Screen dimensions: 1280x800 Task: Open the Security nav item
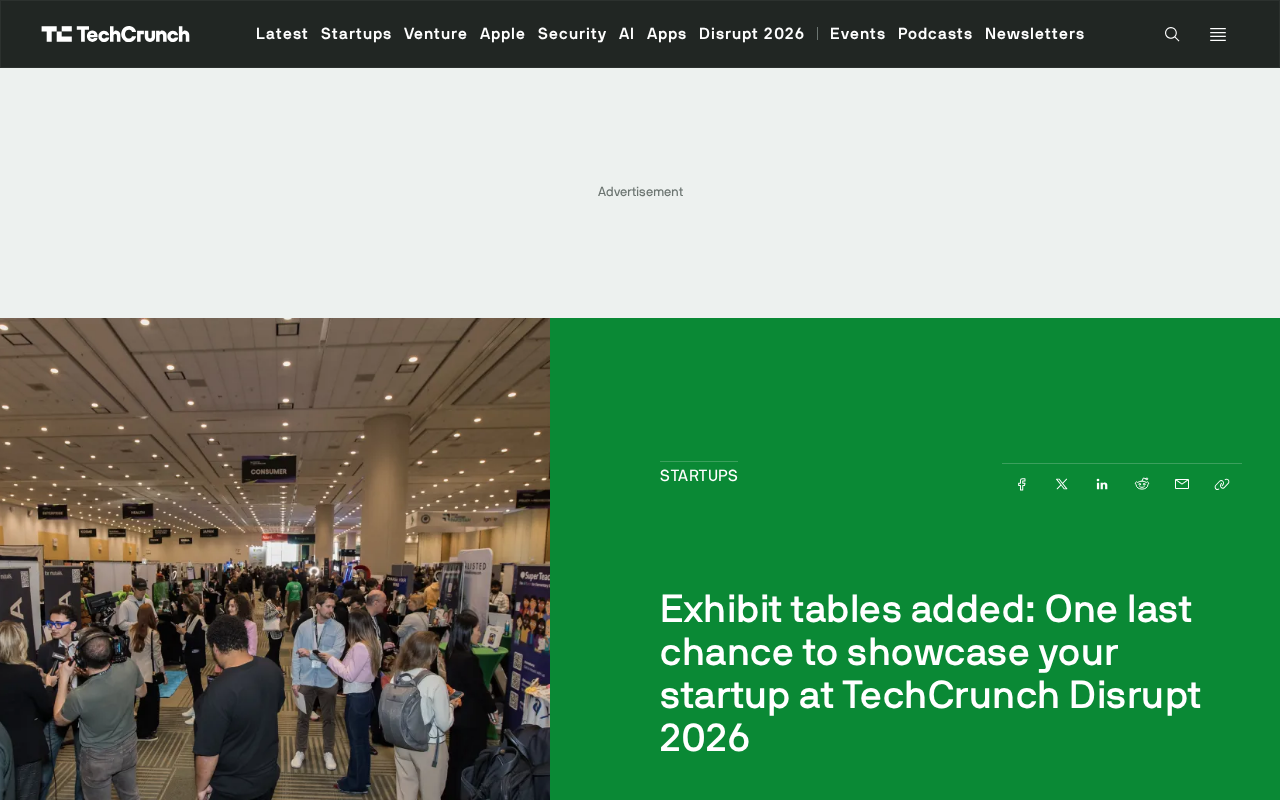572,34
